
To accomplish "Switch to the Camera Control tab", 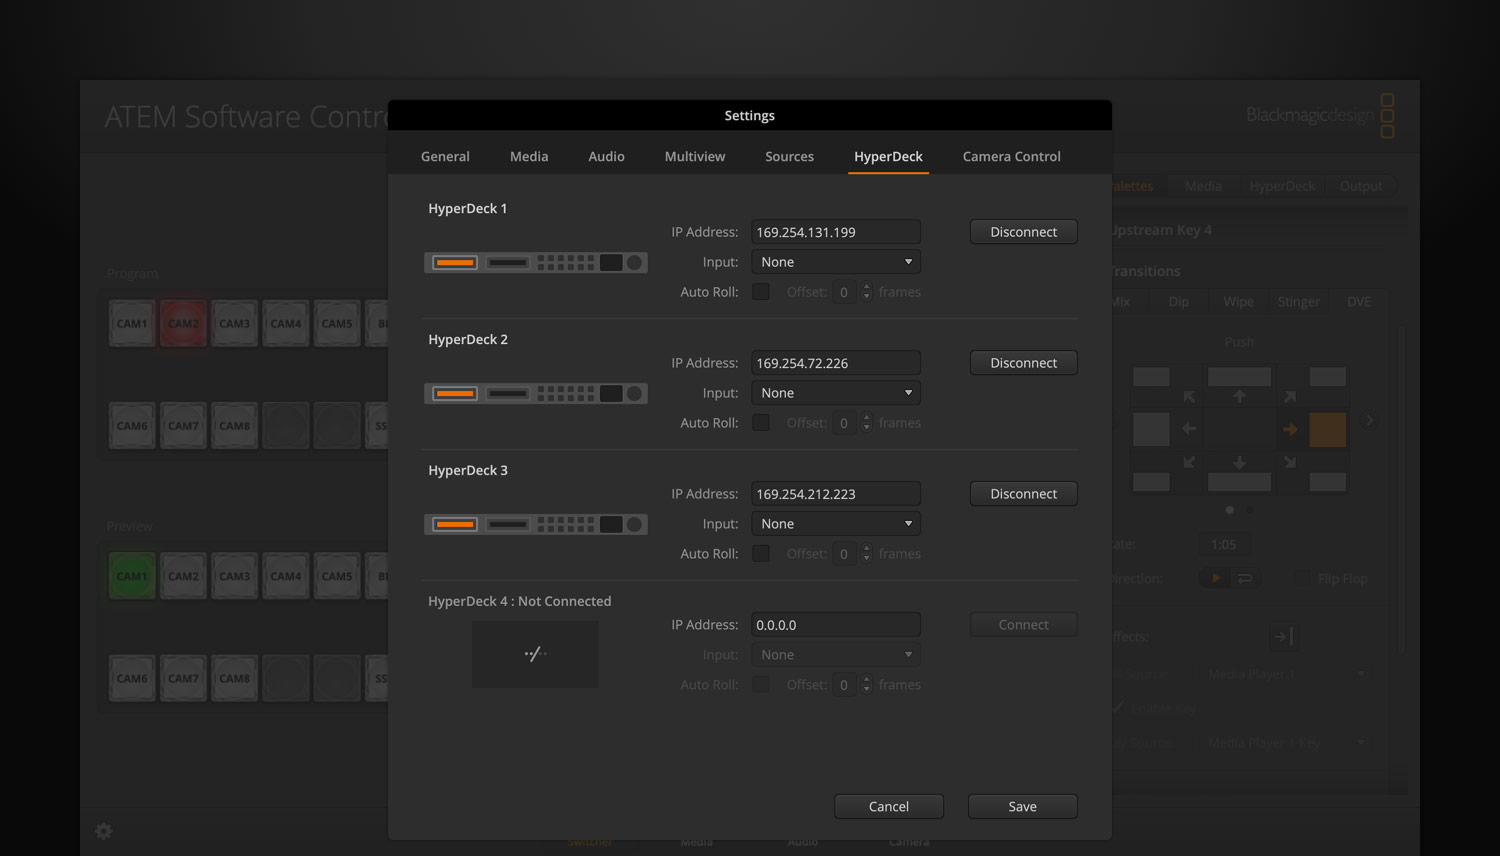I will (x=1011, y=156).
